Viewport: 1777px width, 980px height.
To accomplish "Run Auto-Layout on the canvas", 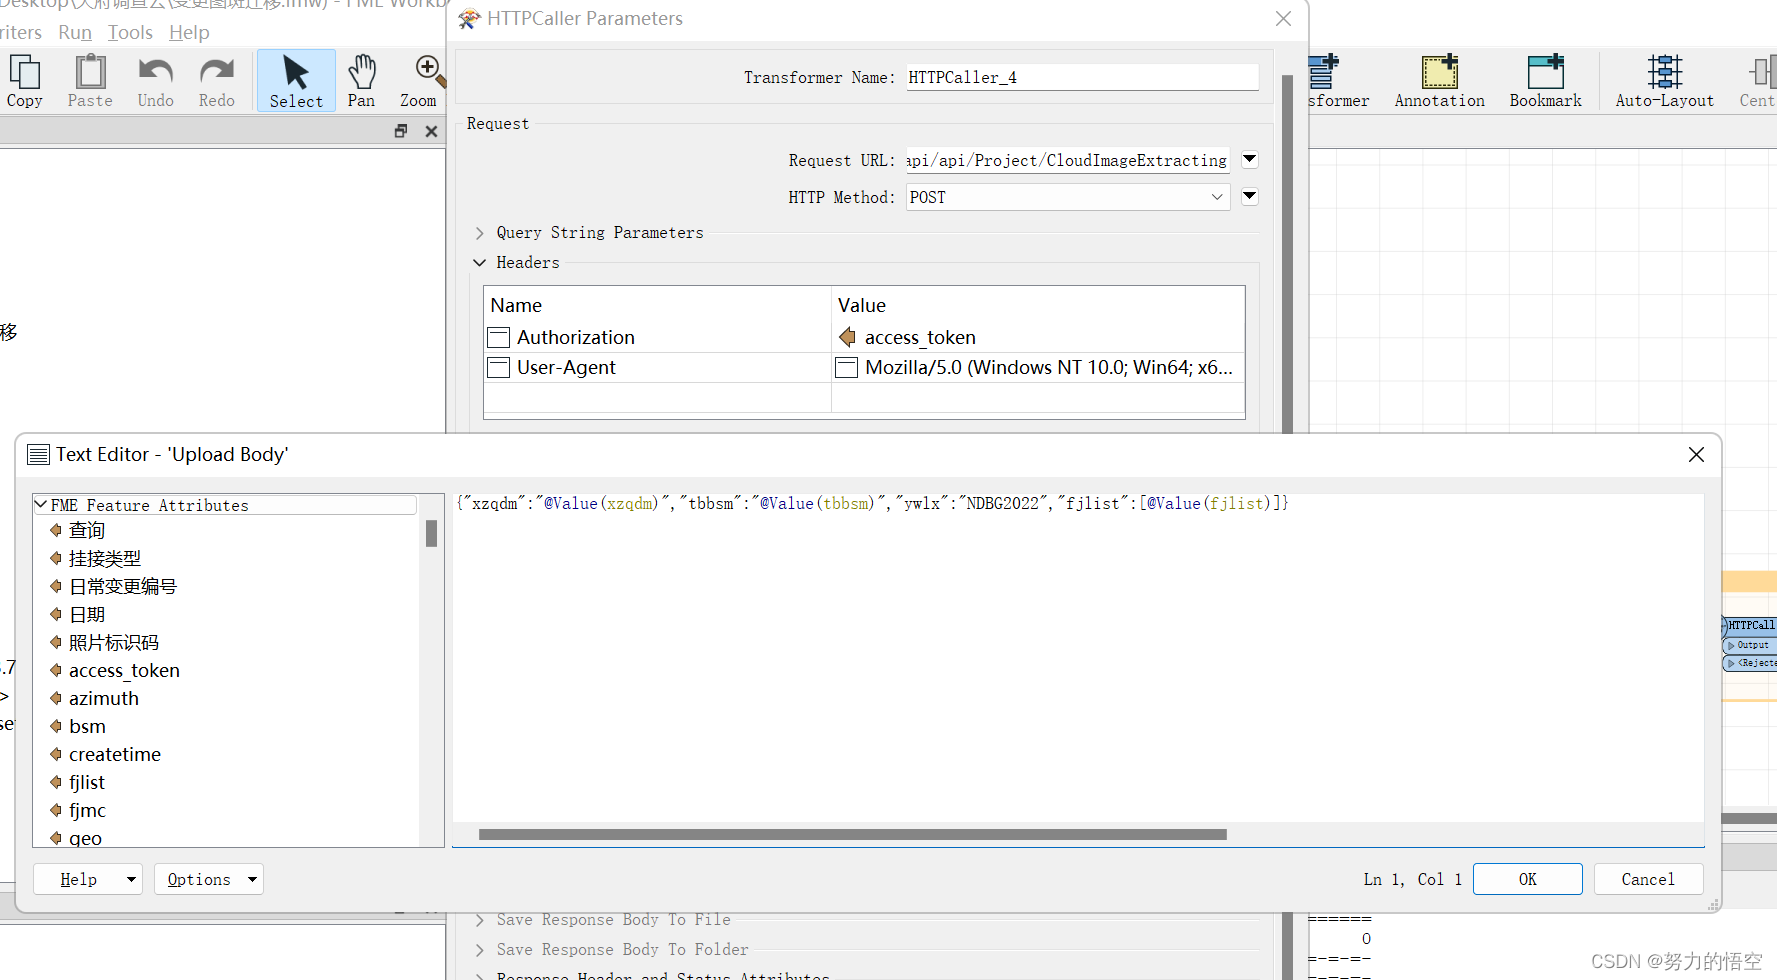I will click(1664, 81).
